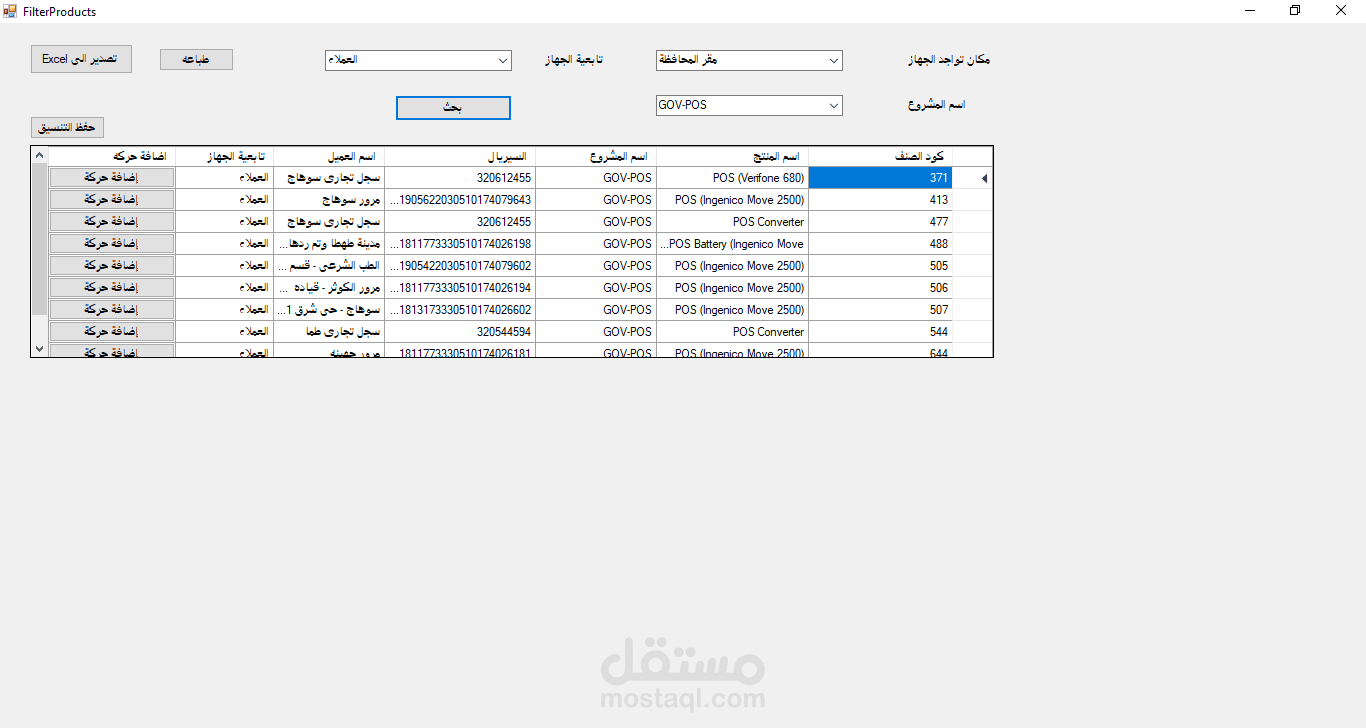
Task: Click the طباعه print button
Action: tap(196, 60)
